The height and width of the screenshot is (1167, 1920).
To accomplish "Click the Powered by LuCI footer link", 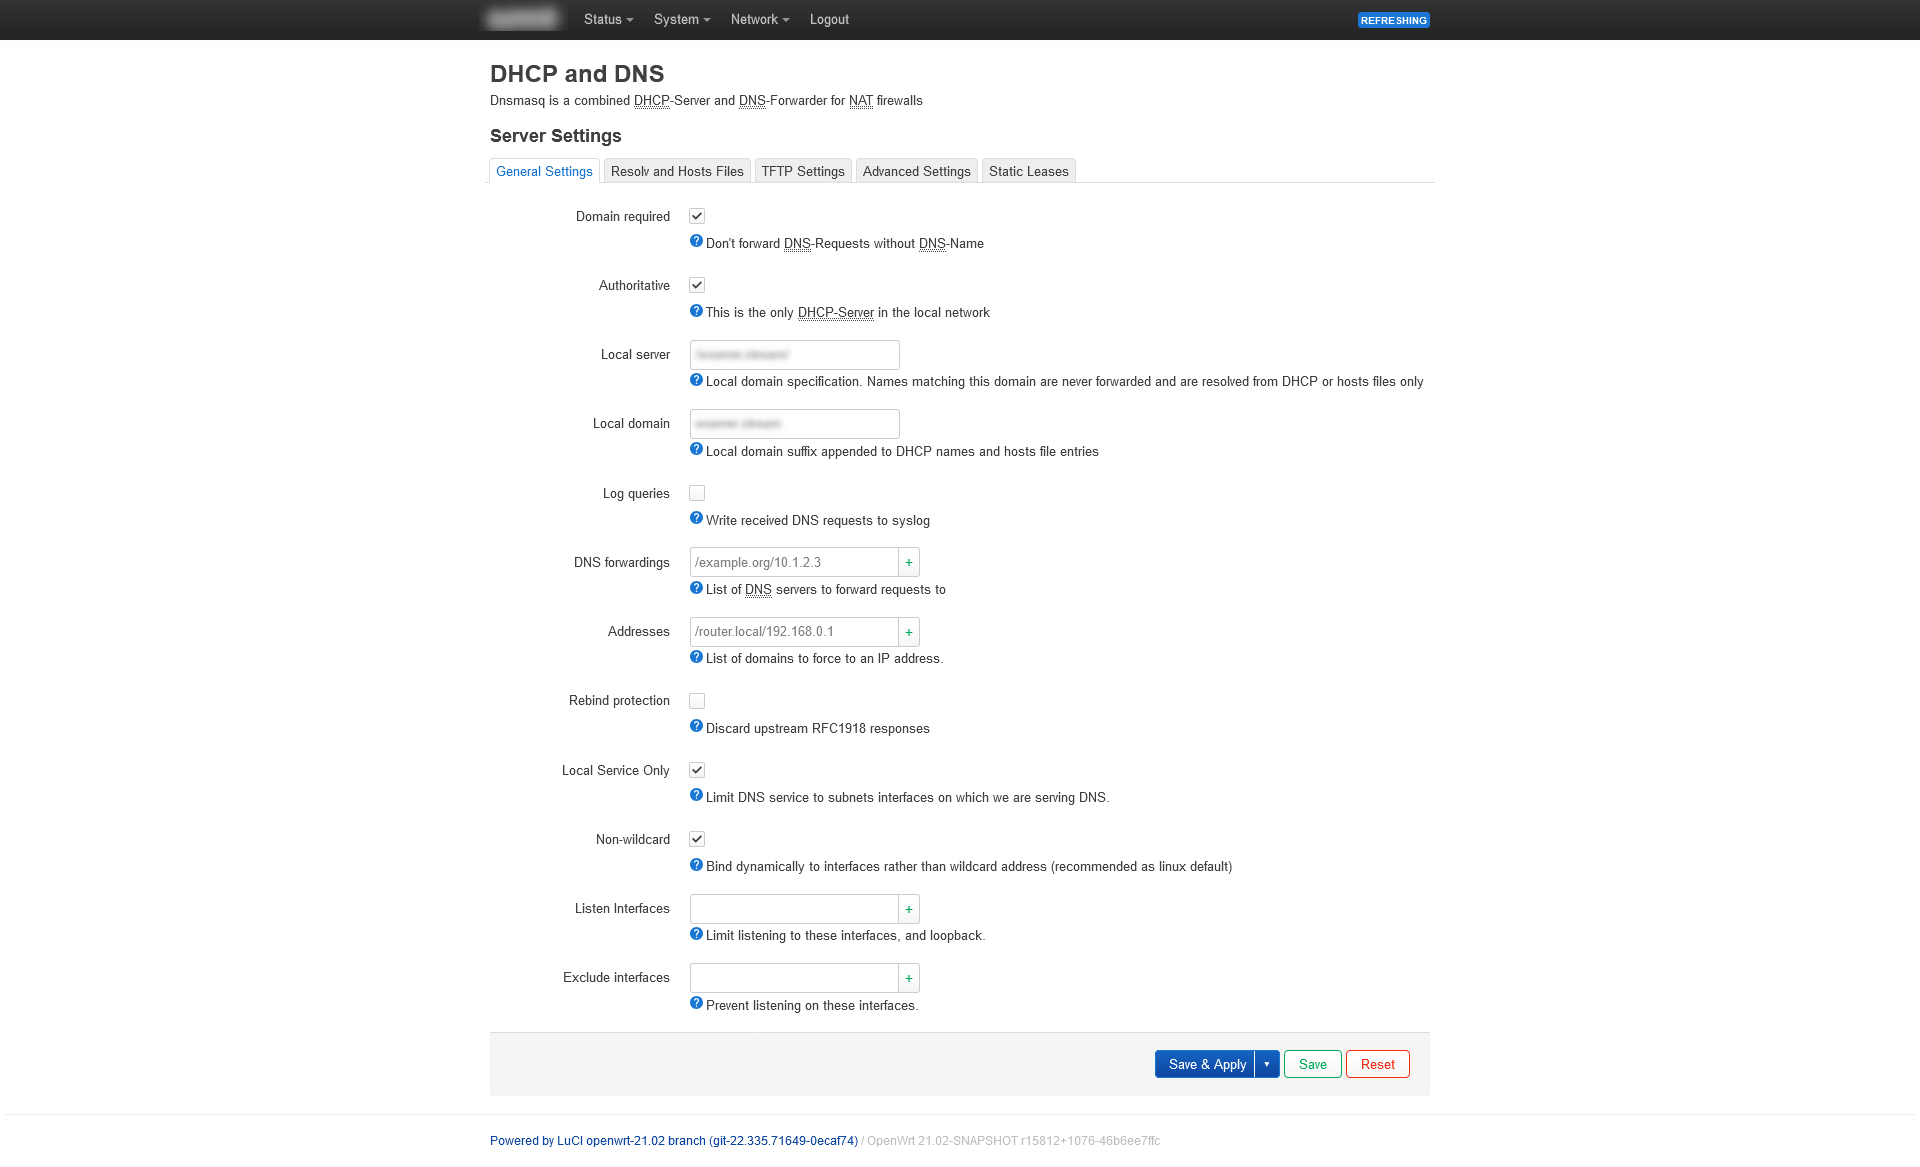I will (673, 1141).
